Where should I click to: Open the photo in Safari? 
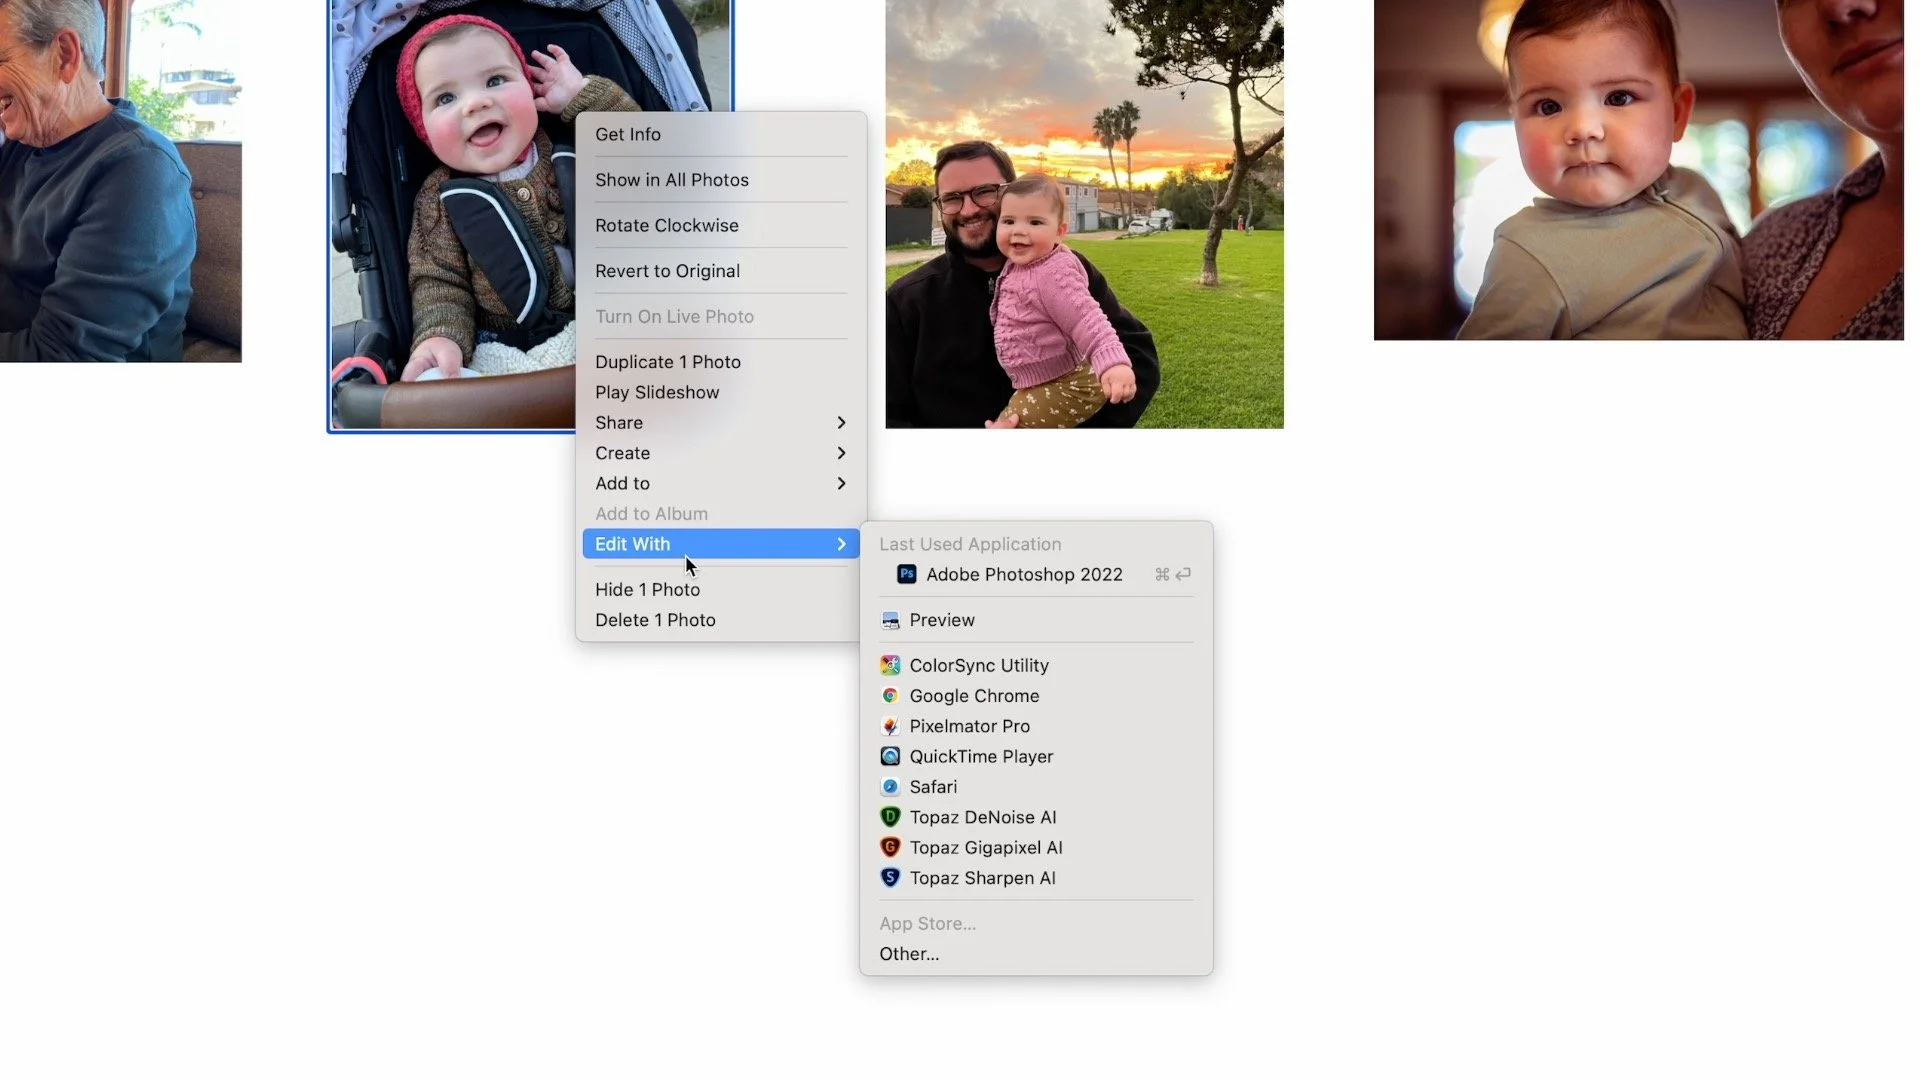[x=932, y=787]
